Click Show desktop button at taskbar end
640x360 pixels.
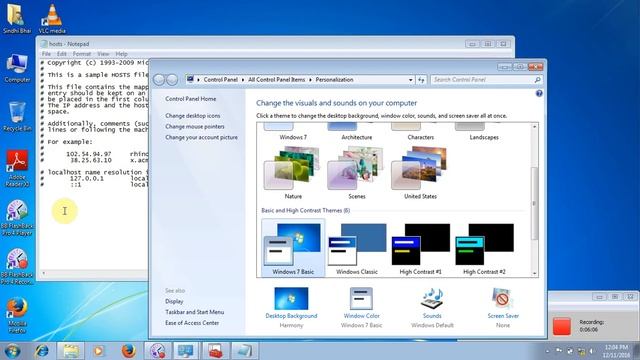(637, 351)
